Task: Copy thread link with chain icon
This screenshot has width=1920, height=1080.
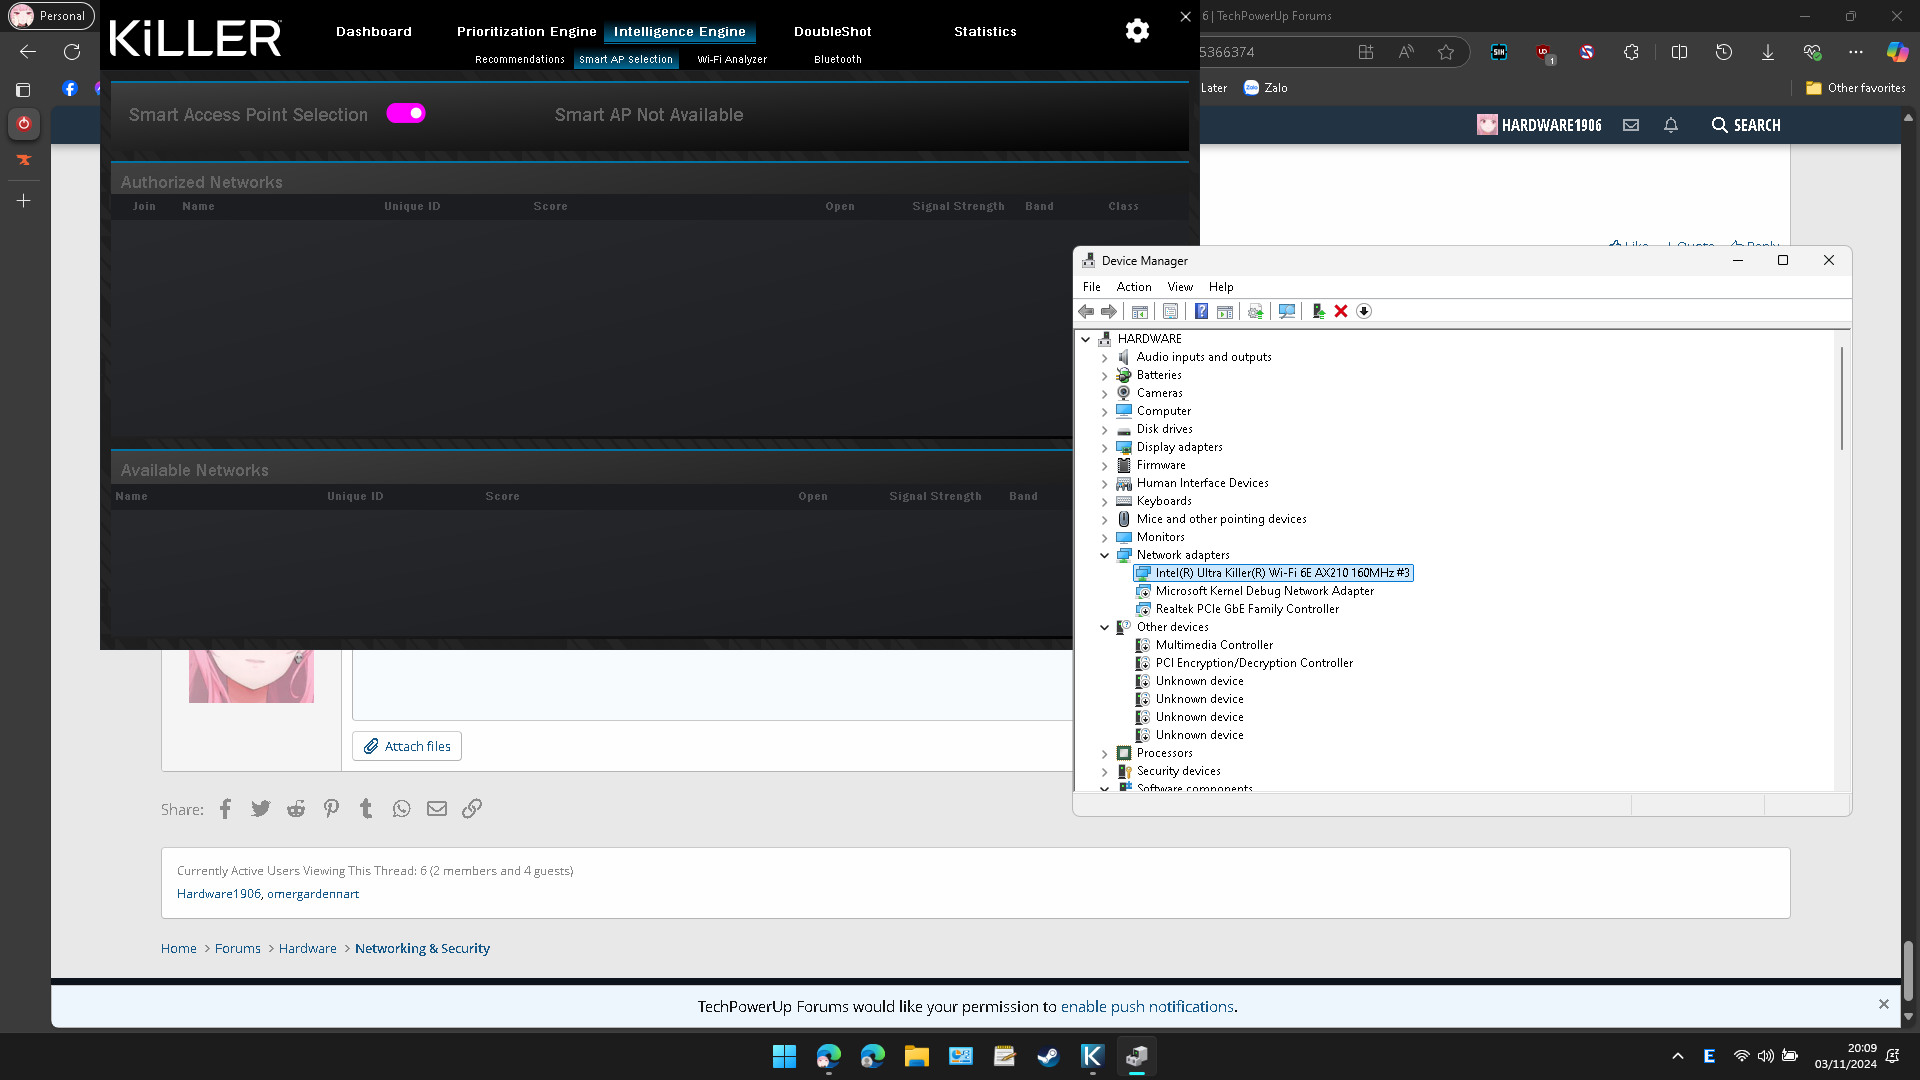Action: click(x=472, y=809)
